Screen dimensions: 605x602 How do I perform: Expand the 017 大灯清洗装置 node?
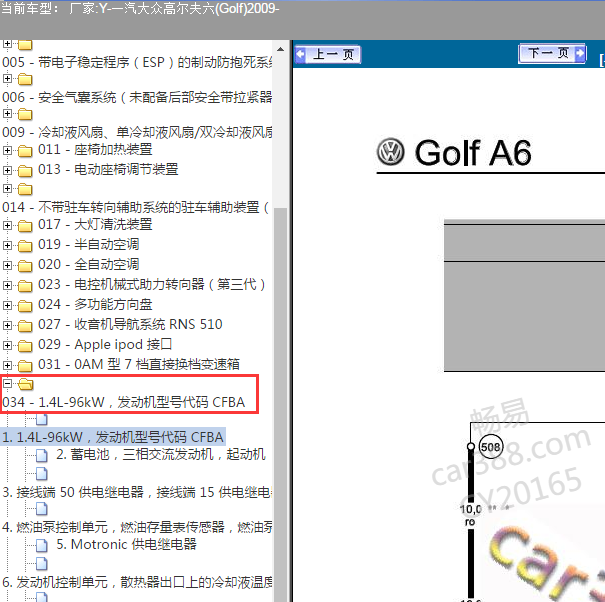7,225
